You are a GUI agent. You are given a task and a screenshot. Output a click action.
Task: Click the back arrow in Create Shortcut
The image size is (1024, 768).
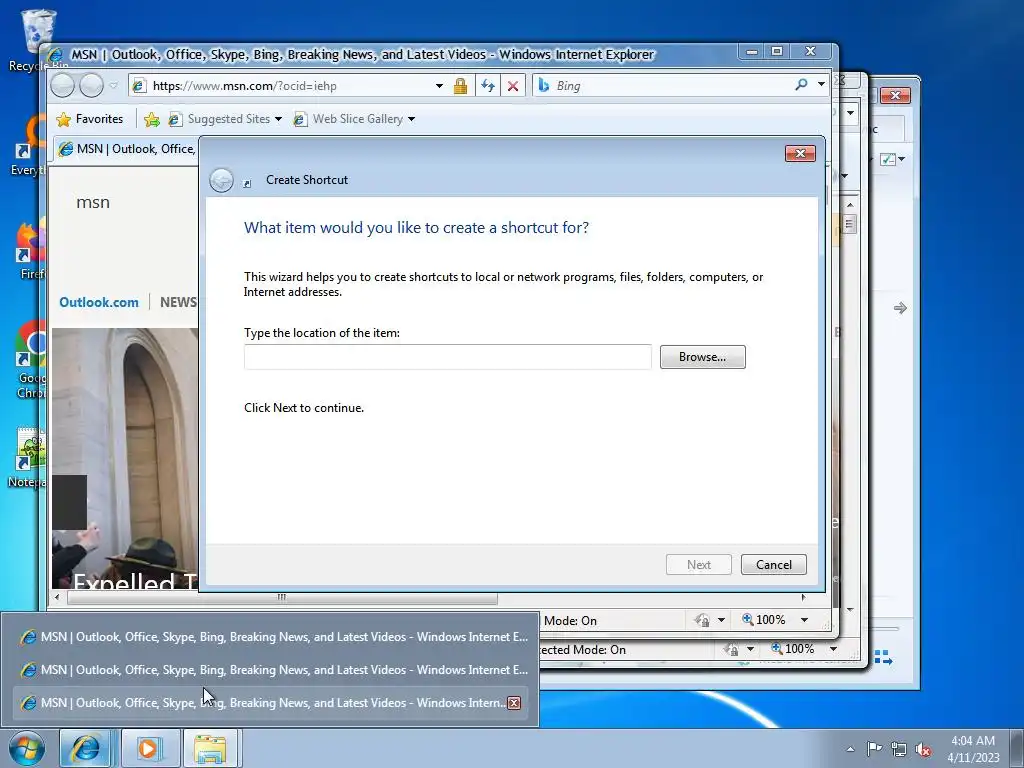[221, 180]
